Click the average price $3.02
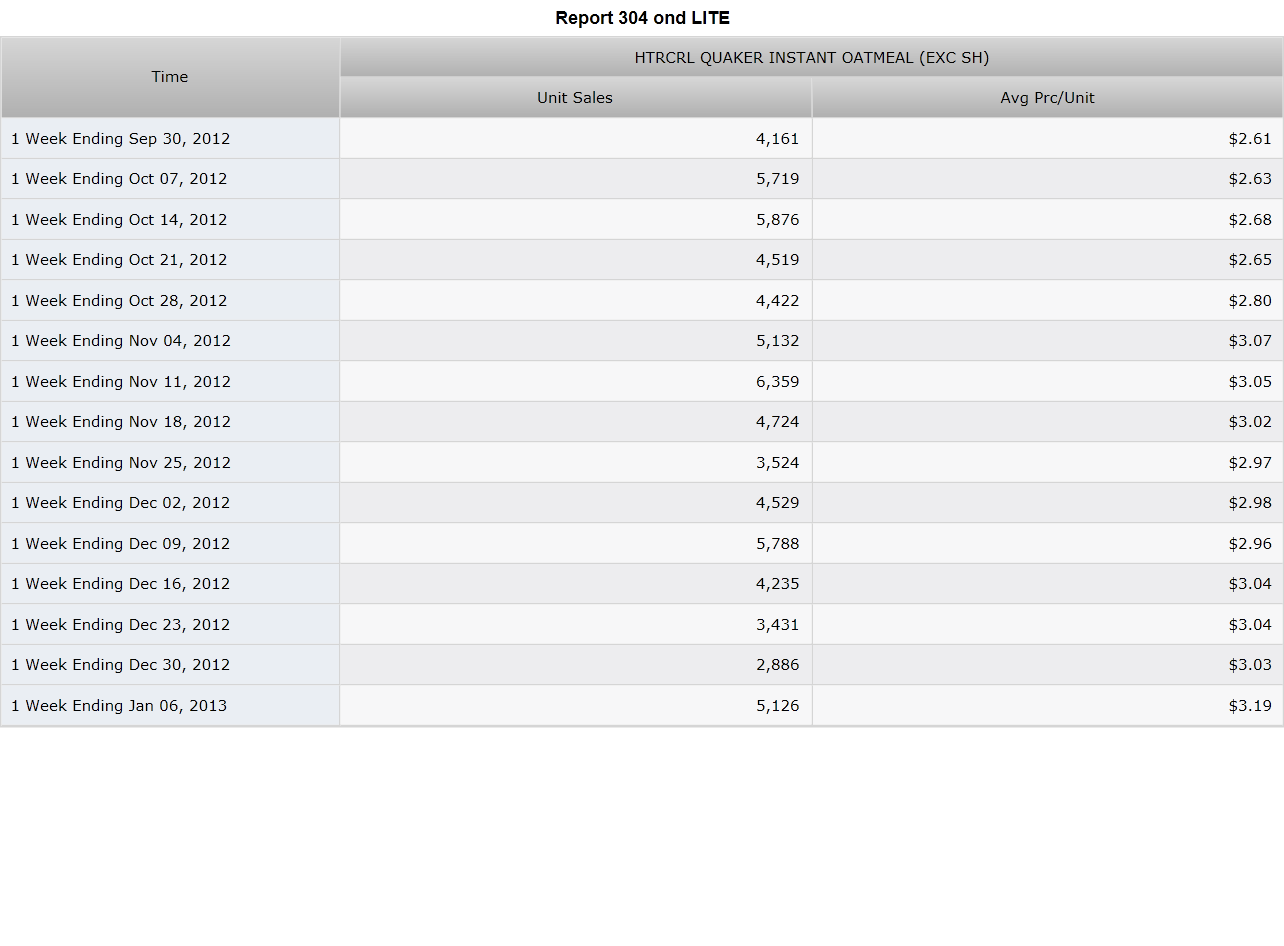The image size is (1284, 946). pyautogui.click(x=1250, y=422)
